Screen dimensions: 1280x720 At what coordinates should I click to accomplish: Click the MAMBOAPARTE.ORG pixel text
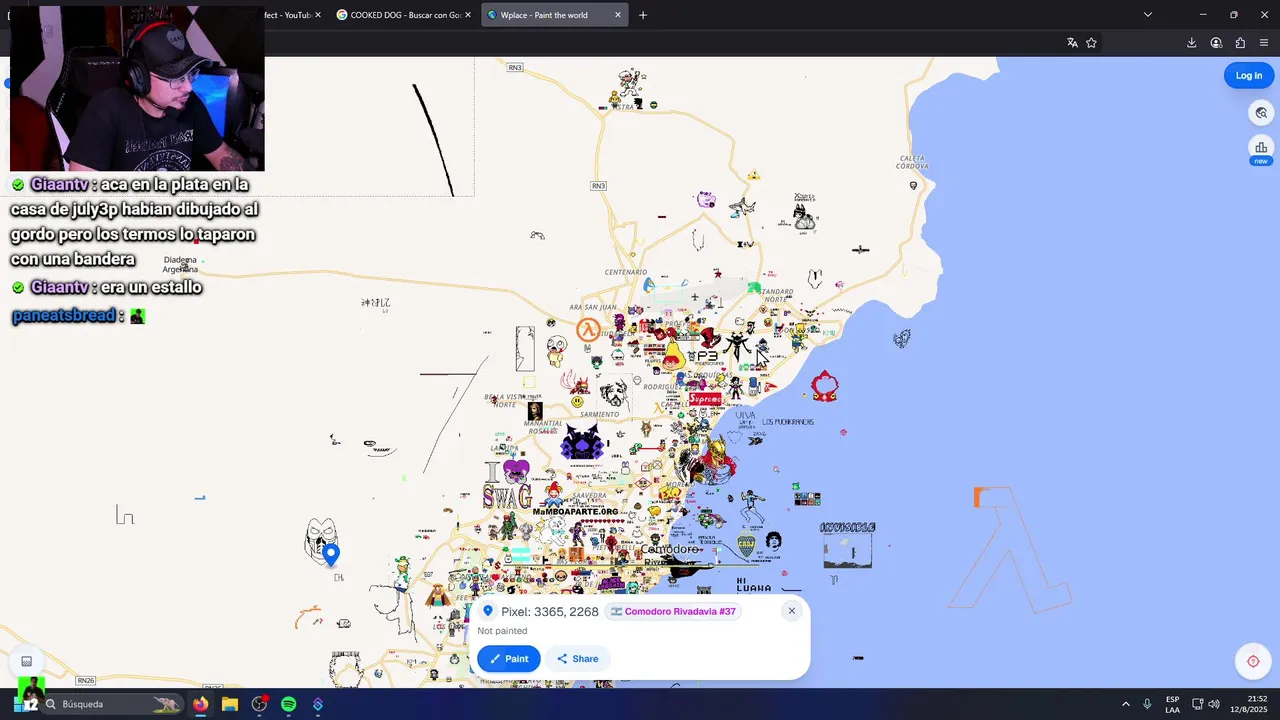(575, 512)
